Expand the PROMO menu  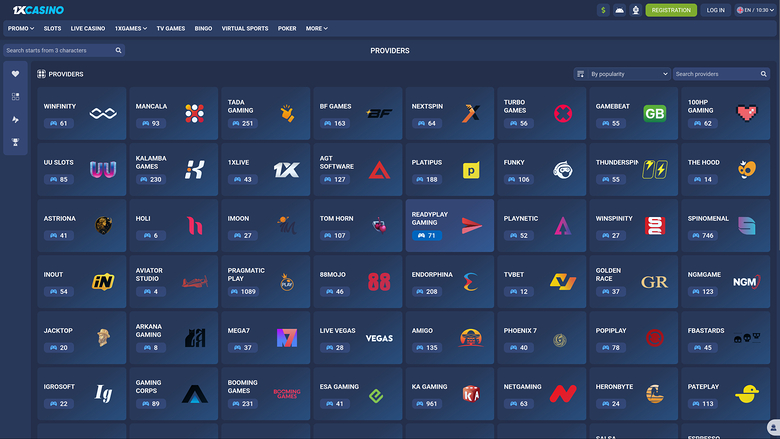[x=21, y=28]
